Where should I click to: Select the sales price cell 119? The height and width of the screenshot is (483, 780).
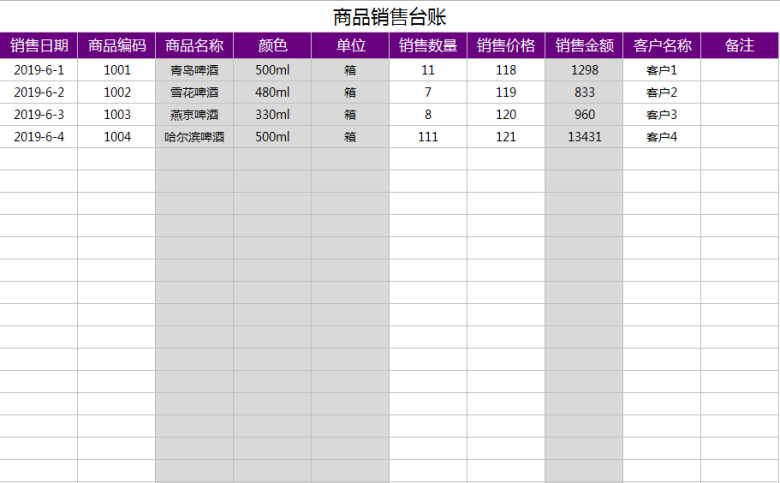point(506,93)
